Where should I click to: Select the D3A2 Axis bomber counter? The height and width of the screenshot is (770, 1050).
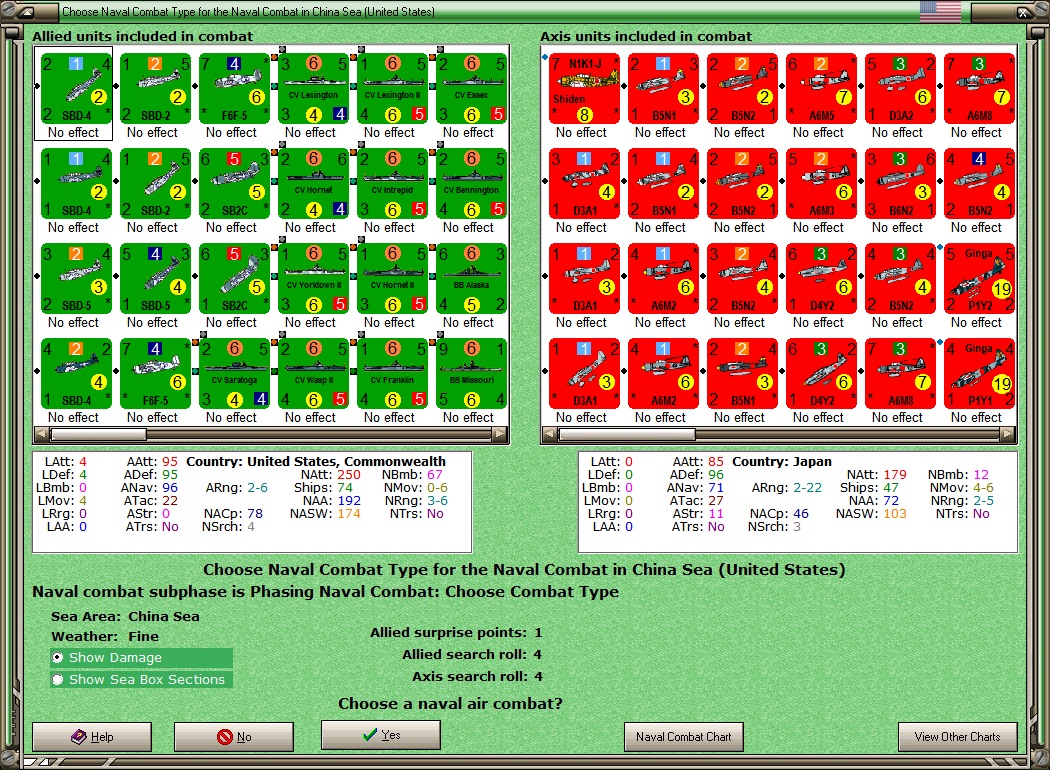[x=901, y=88]
